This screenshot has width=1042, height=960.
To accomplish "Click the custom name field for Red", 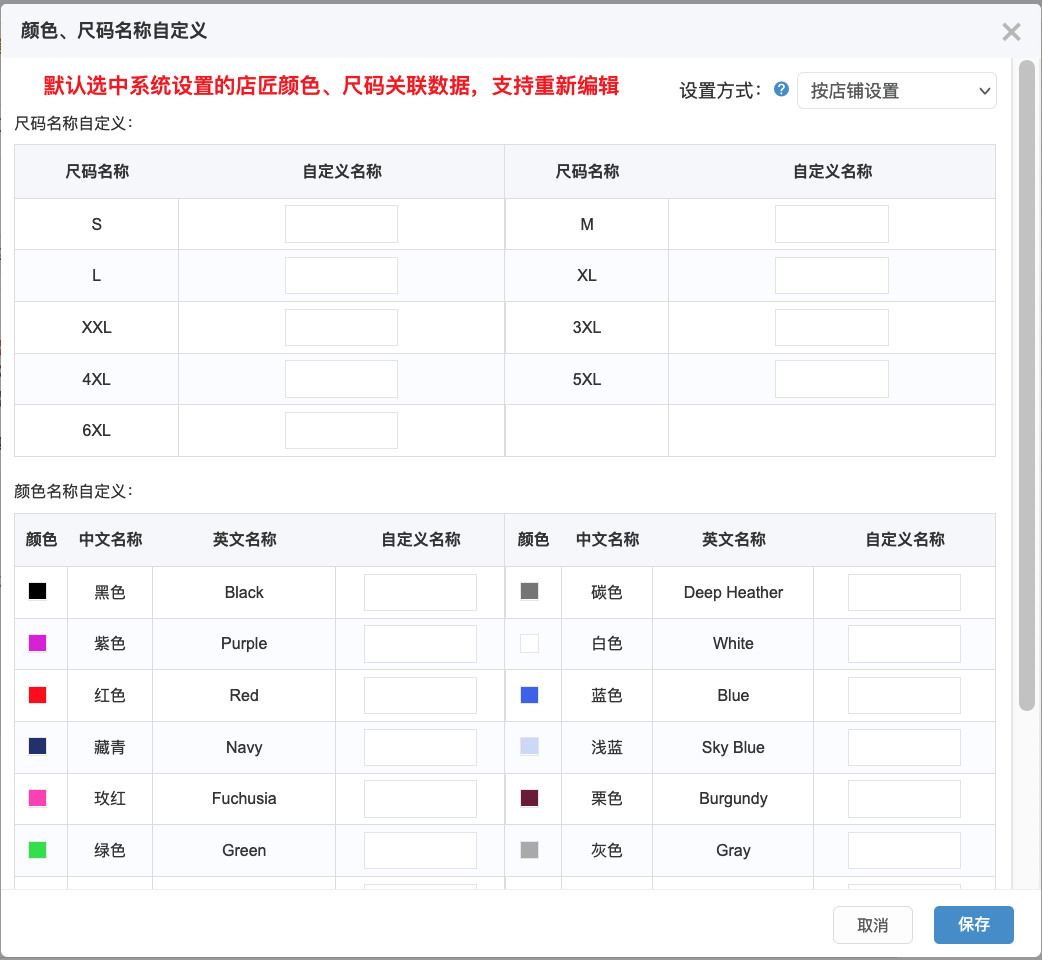I will pyautogui.click(x=420, y=695).
